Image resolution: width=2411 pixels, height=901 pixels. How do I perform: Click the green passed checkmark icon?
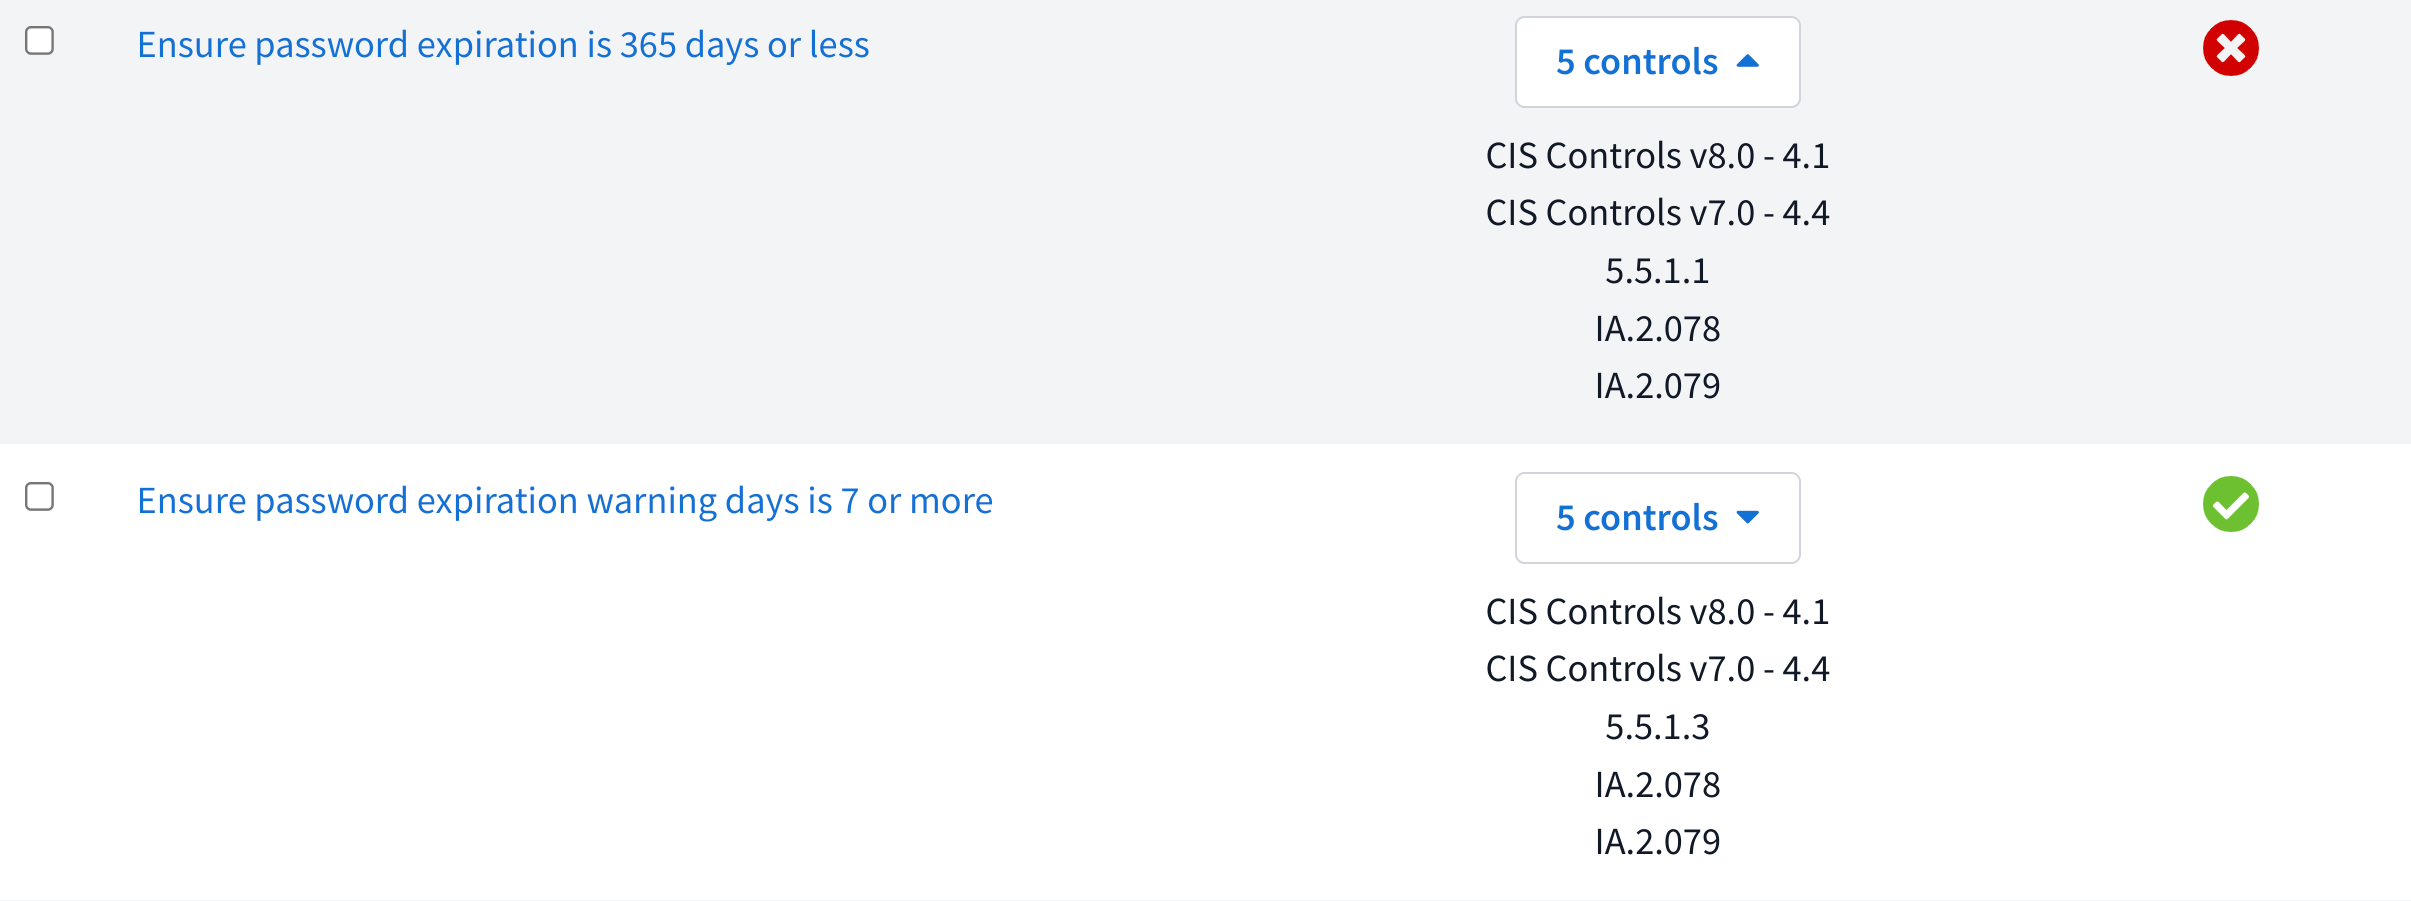[2230, 504]
